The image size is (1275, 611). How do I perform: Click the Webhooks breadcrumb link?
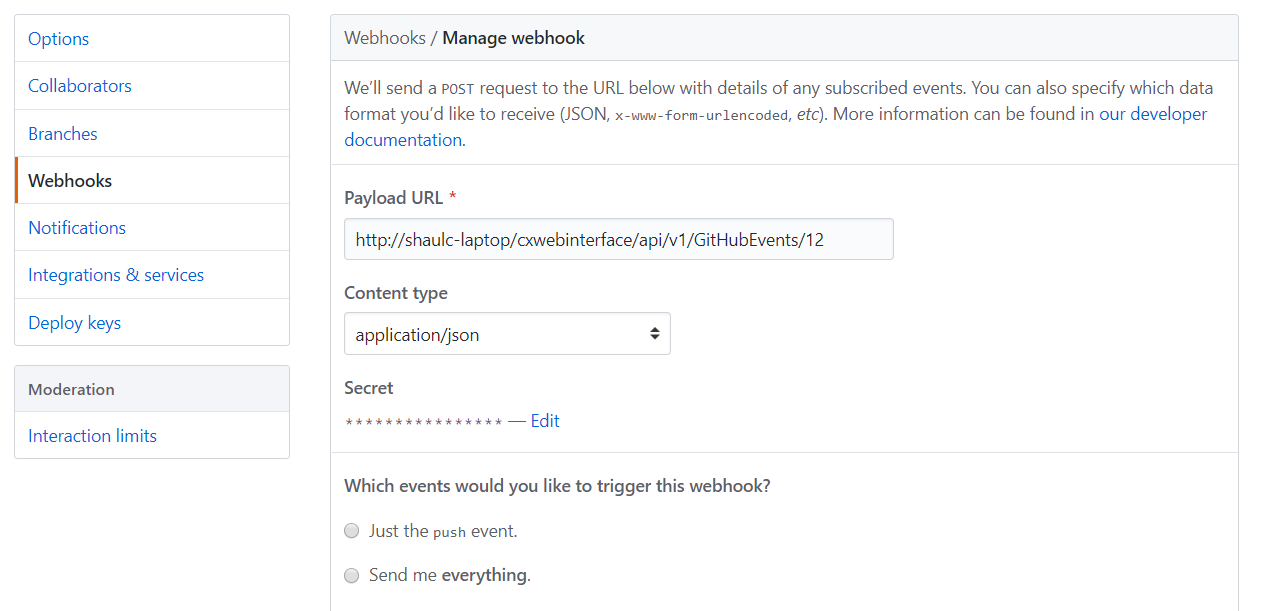385,36
